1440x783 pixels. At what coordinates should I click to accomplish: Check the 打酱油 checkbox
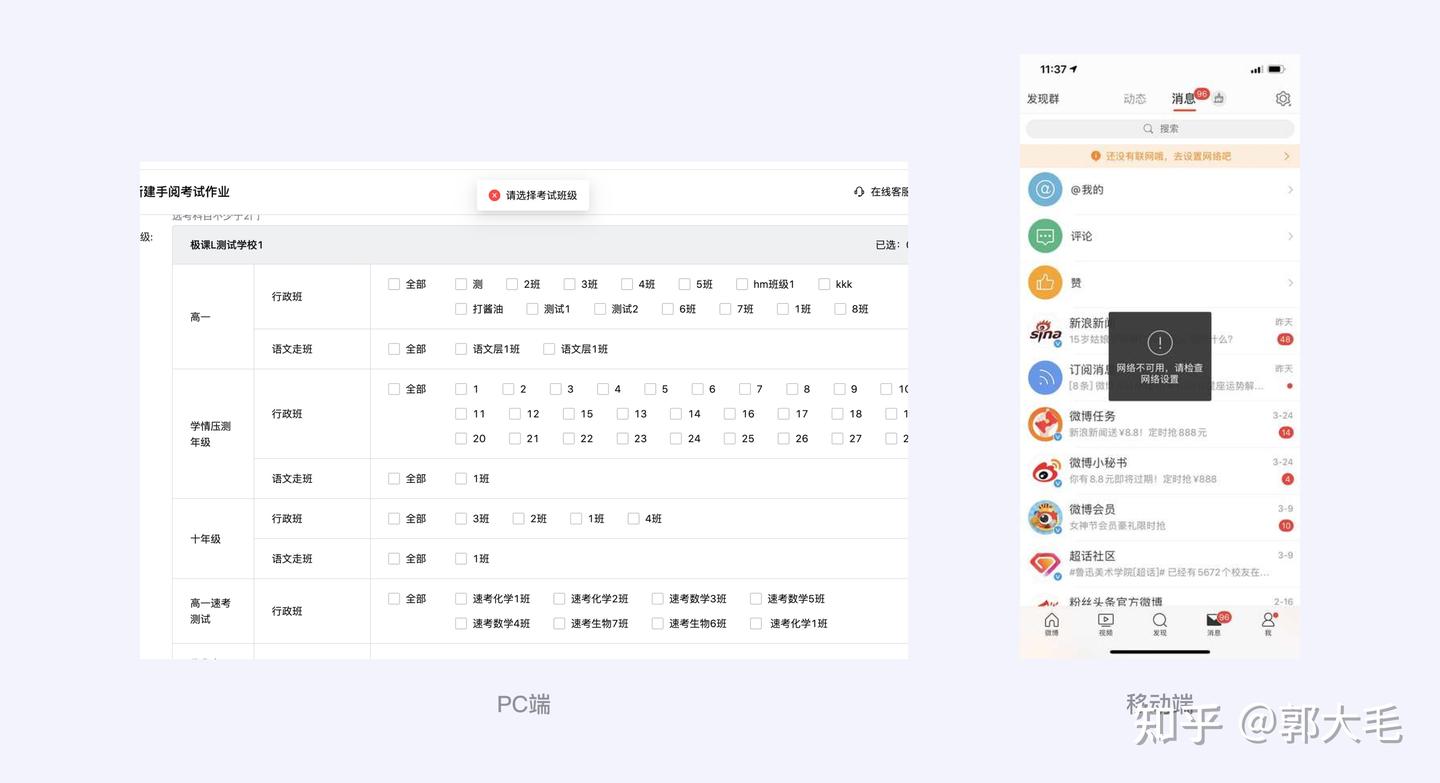coord(461,309)
